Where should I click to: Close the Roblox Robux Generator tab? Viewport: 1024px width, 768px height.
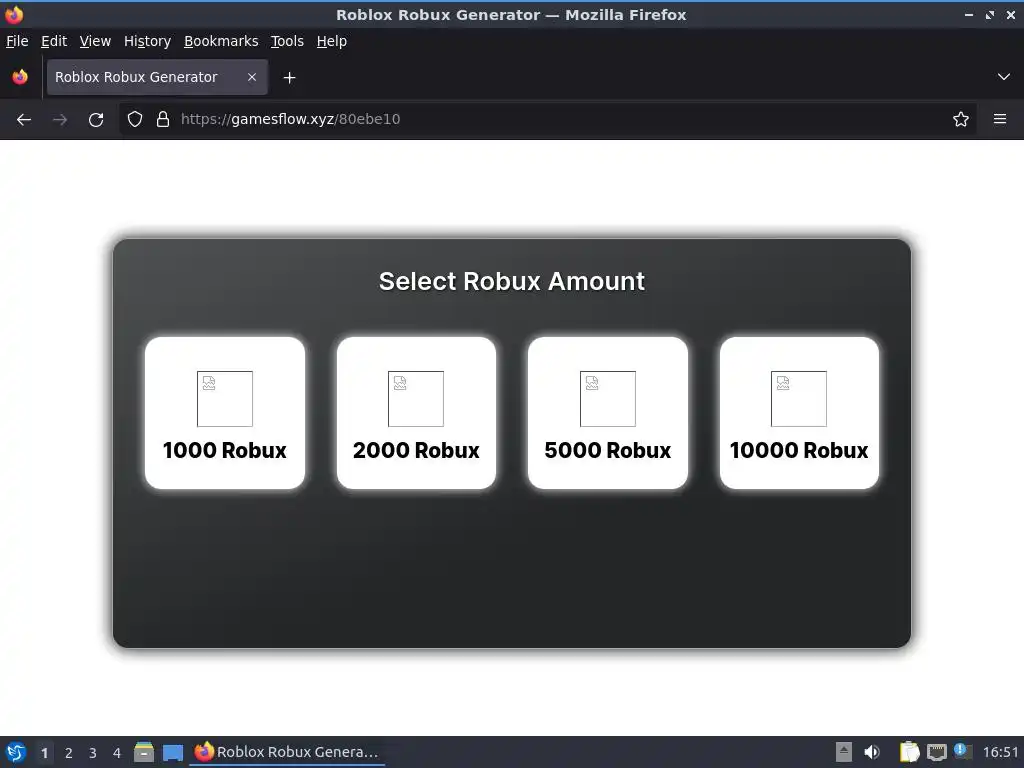(x=252, y=77)
